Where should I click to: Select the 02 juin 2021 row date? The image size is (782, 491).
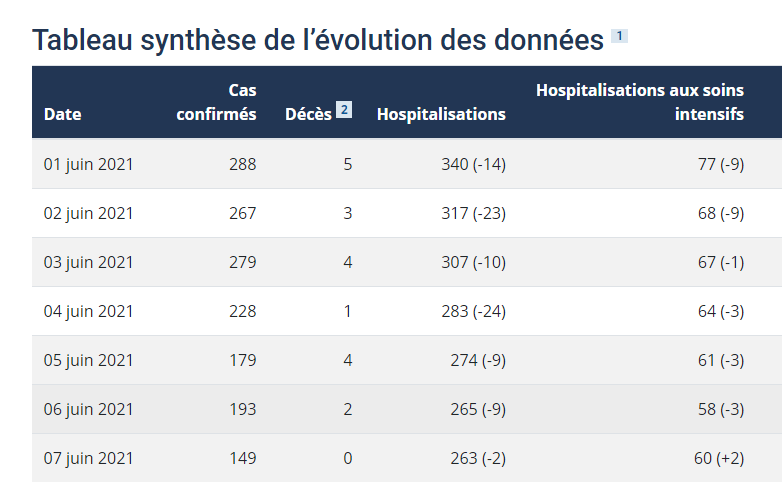point(88,213)
